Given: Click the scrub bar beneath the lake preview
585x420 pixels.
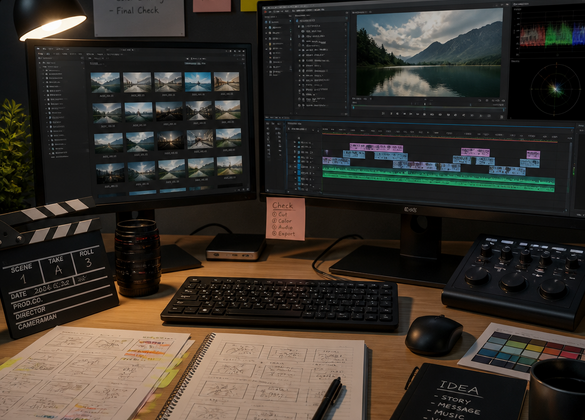Looking at the screenshot, I should point(428,108).
